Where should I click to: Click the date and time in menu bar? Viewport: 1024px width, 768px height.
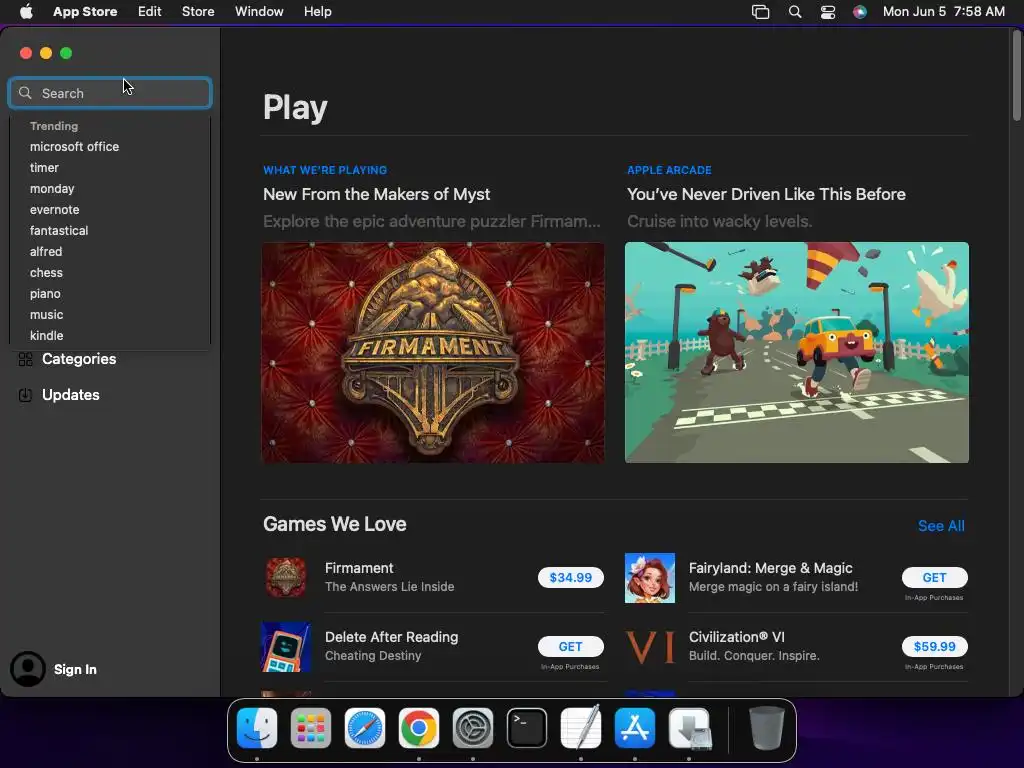(944, 12)
